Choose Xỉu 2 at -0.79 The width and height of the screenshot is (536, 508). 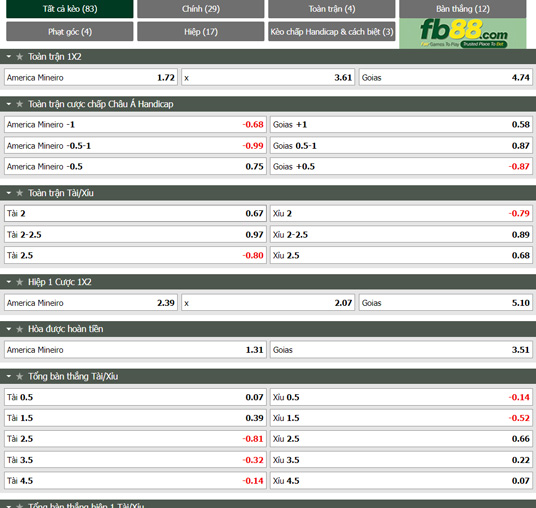(x=401, y=213)
